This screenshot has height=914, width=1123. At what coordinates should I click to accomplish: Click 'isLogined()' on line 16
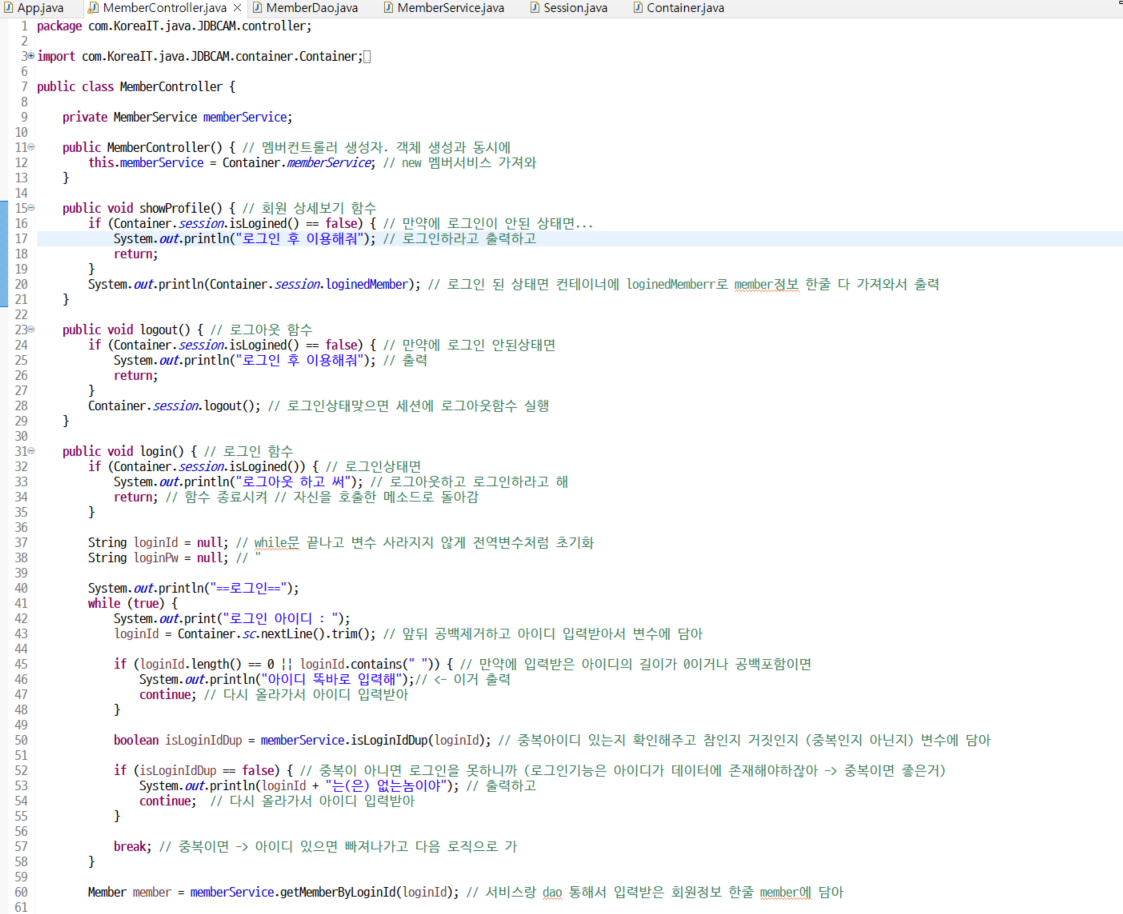(x=264, y=223)
